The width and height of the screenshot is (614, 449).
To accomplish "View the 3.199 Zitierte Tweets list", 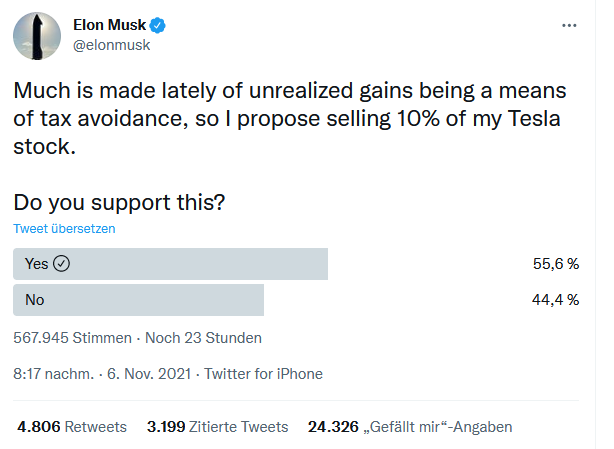I will [x=217, y=427].
